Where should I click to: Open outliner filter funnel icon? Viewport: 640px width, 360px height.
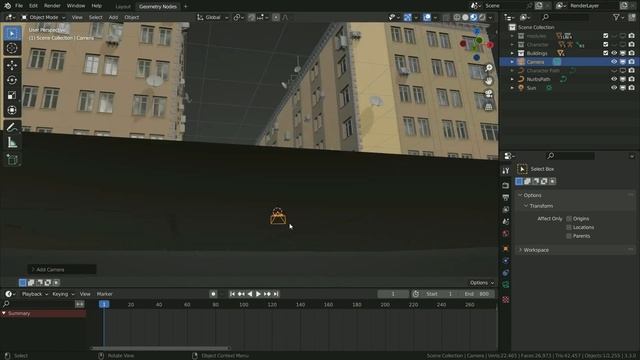[x=616, y=17]
